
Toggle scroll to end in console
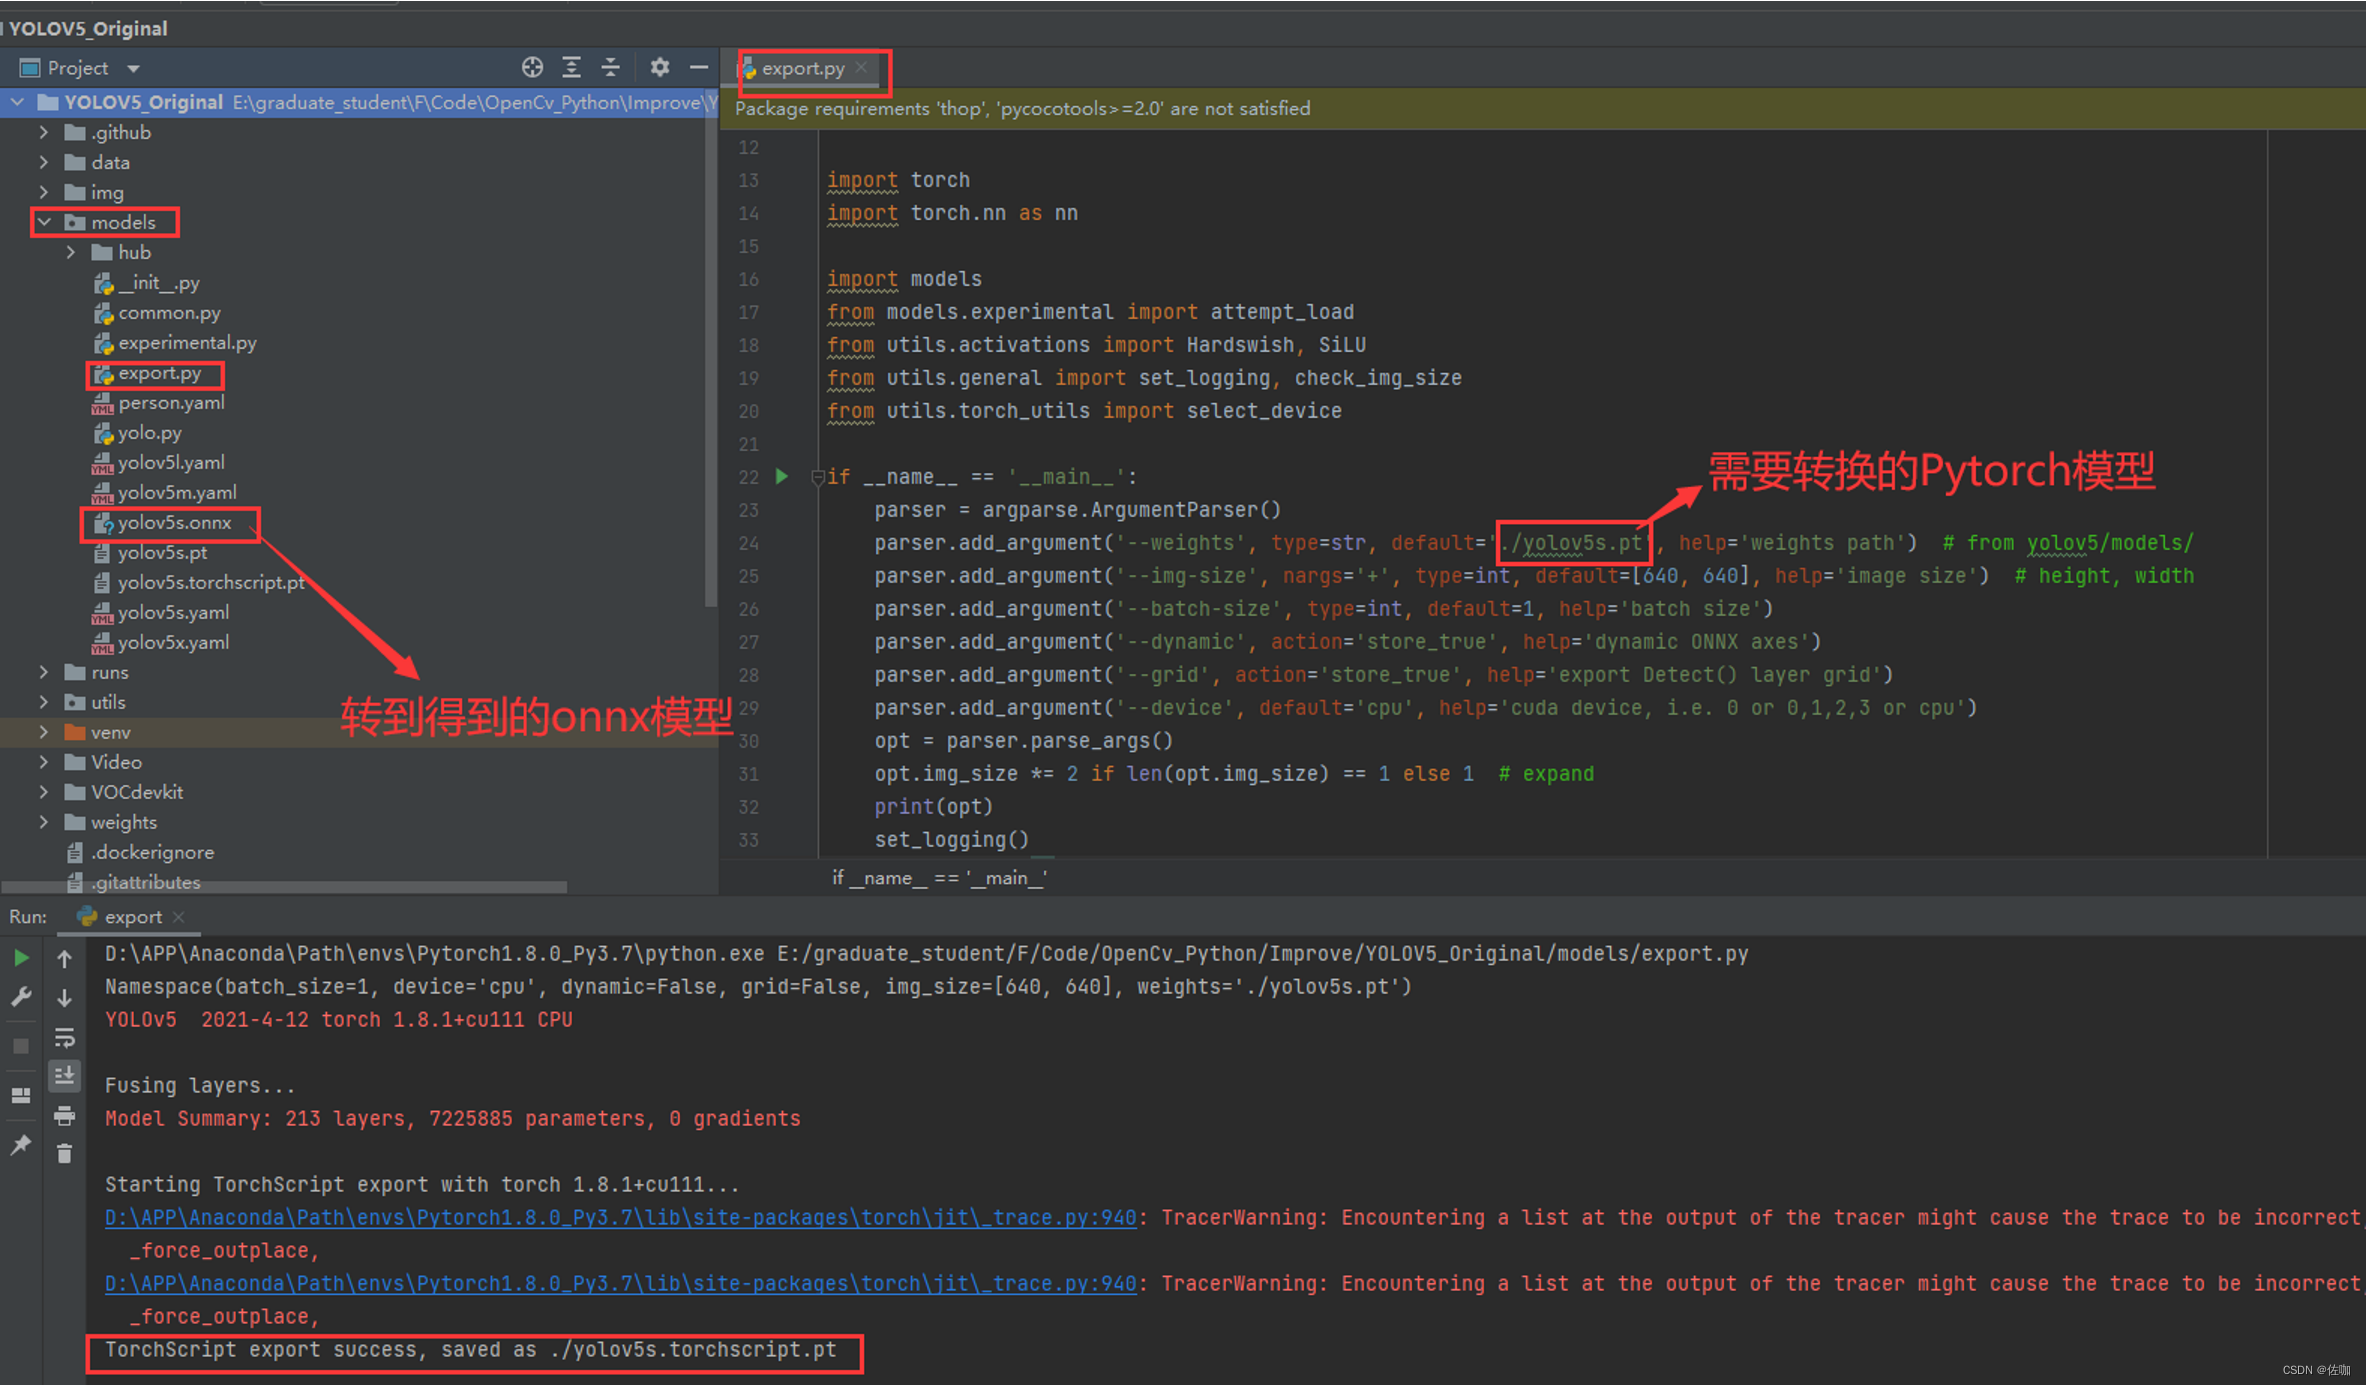coord(64,1075)
